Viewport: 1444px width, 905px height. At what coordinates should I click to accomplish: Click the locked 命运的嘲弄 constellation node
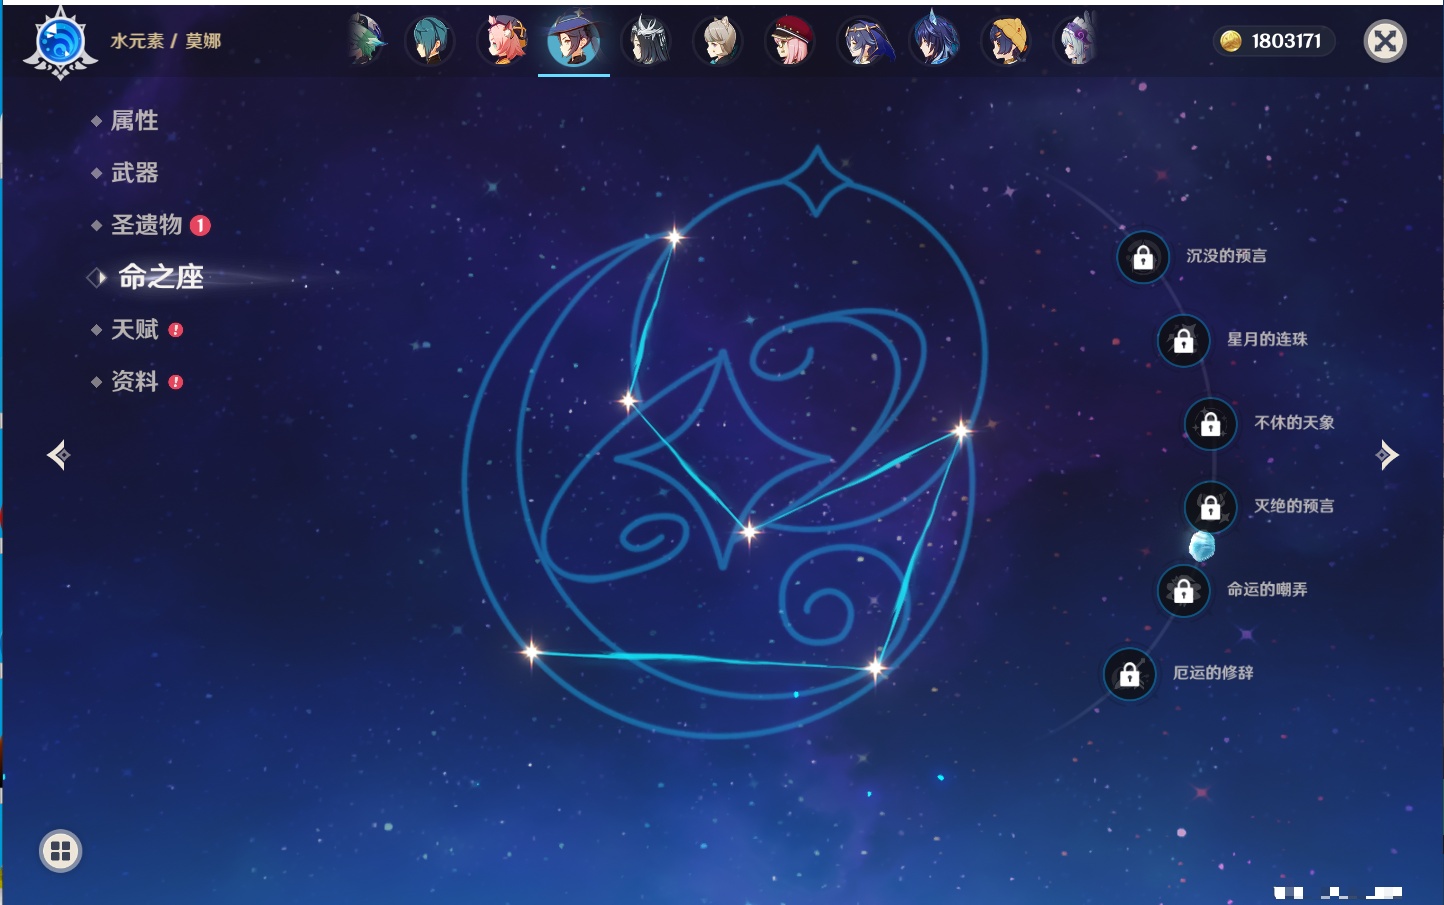[x=1183, y=590]
